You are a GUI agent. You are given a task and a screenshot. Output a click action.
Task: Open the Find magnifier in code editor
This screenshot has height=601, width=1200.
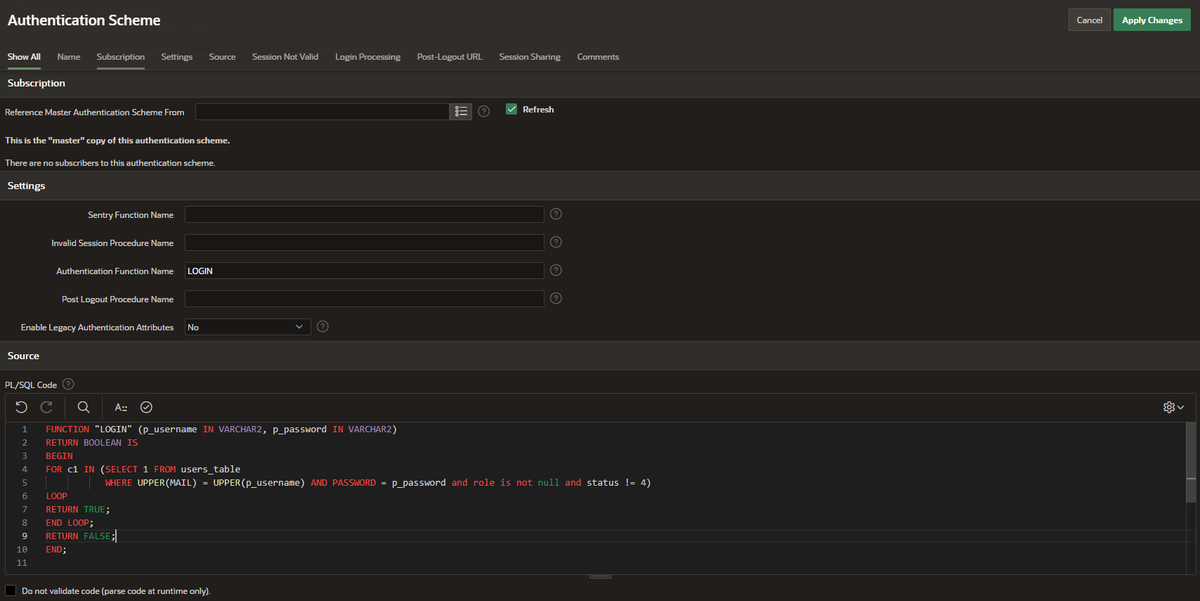84,407
